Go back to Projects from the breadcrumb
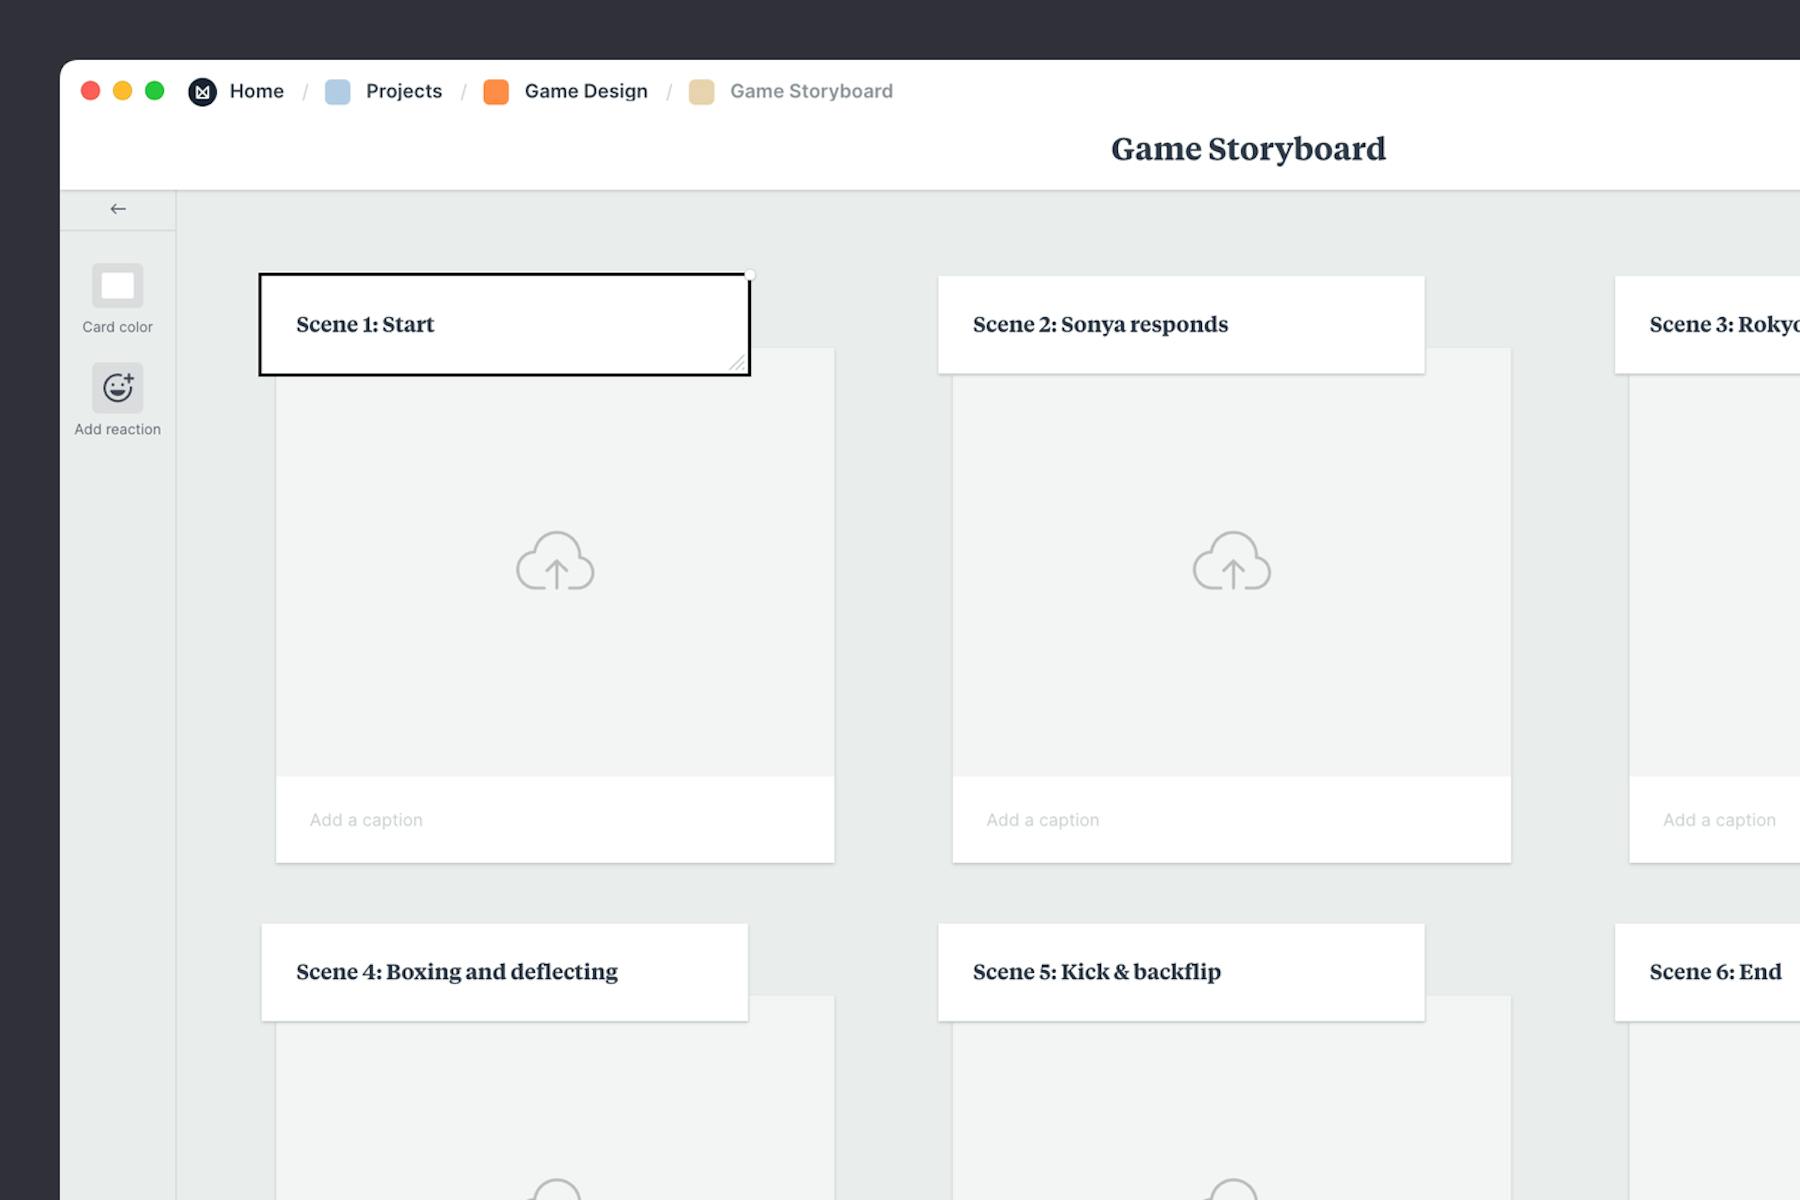The width and height of the screenshot is (1800, 1200). click(404, 91)
